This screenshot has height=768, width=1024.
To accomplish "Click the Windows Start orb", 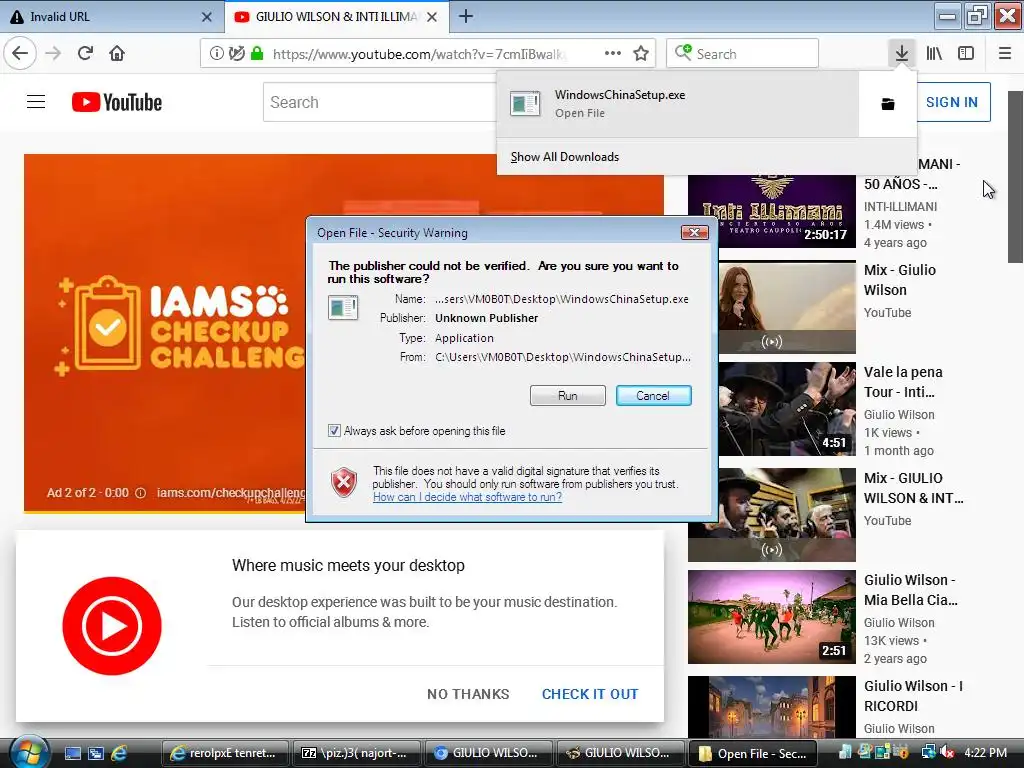I will [27, 753].
